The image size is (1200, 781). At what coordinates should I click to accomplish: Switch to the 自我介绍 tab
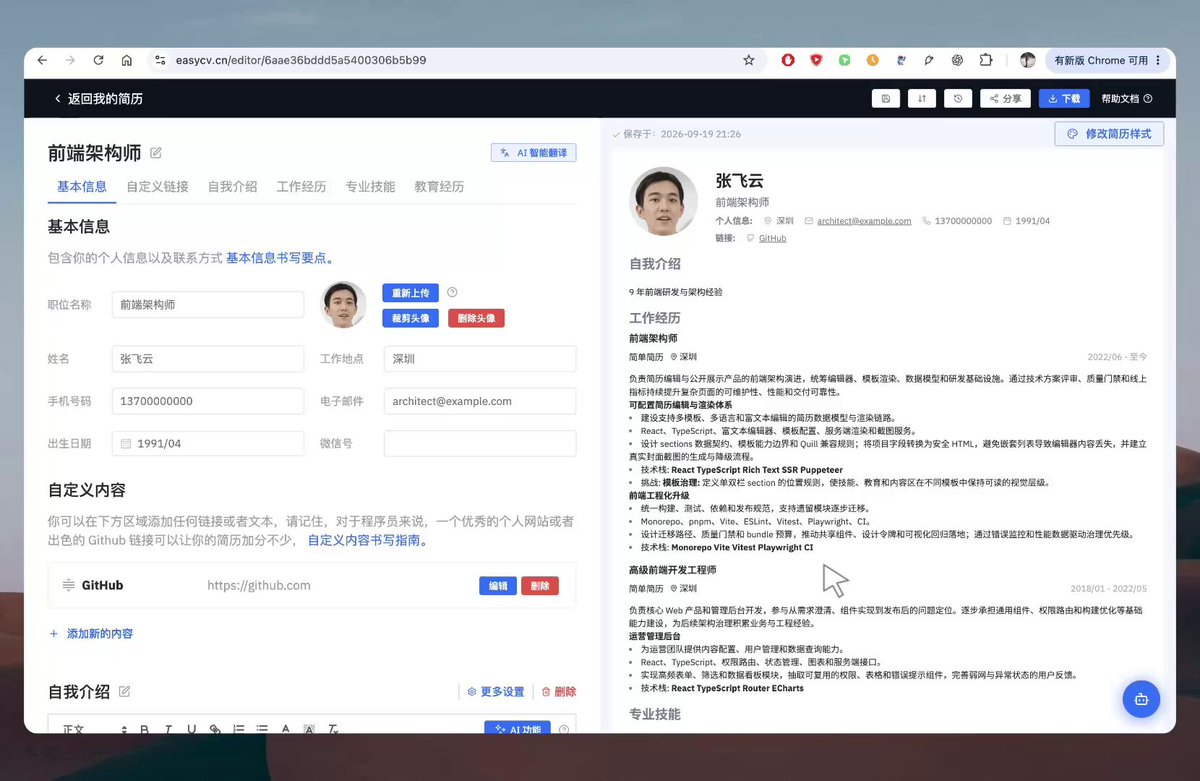[232, 187]
